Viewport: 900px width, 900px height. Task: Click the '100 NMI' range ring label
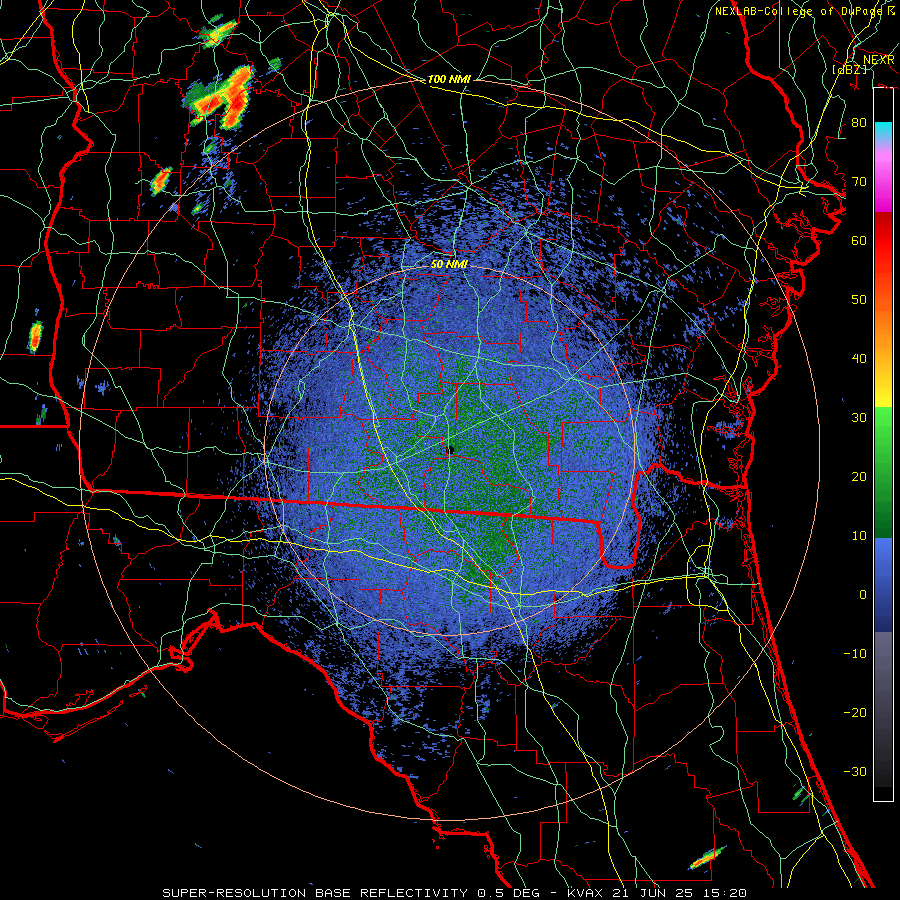(x=449, y=79)
